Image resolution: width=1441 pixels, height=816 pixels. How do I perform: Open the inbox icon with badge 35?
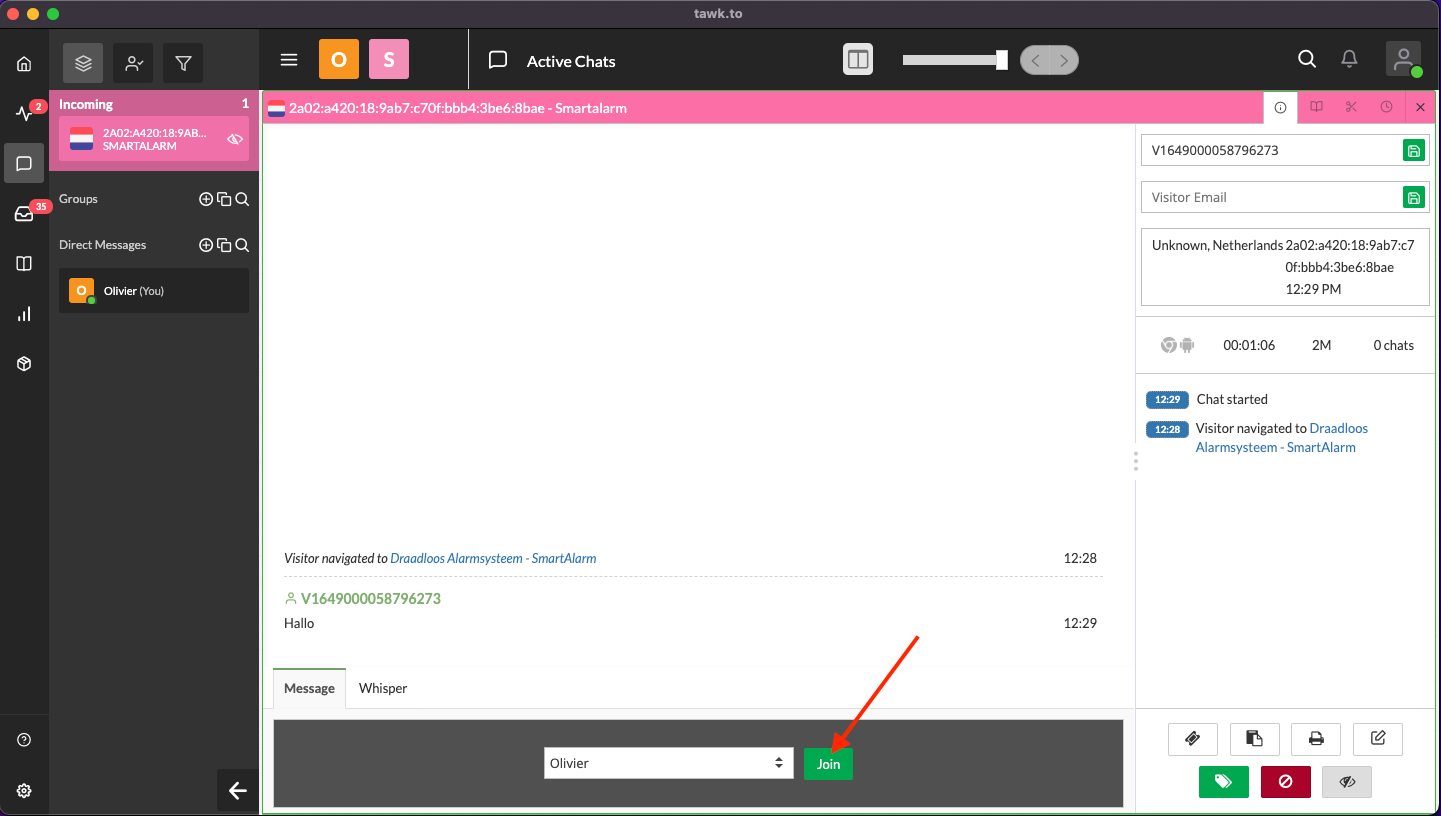(x=24, y=213)
